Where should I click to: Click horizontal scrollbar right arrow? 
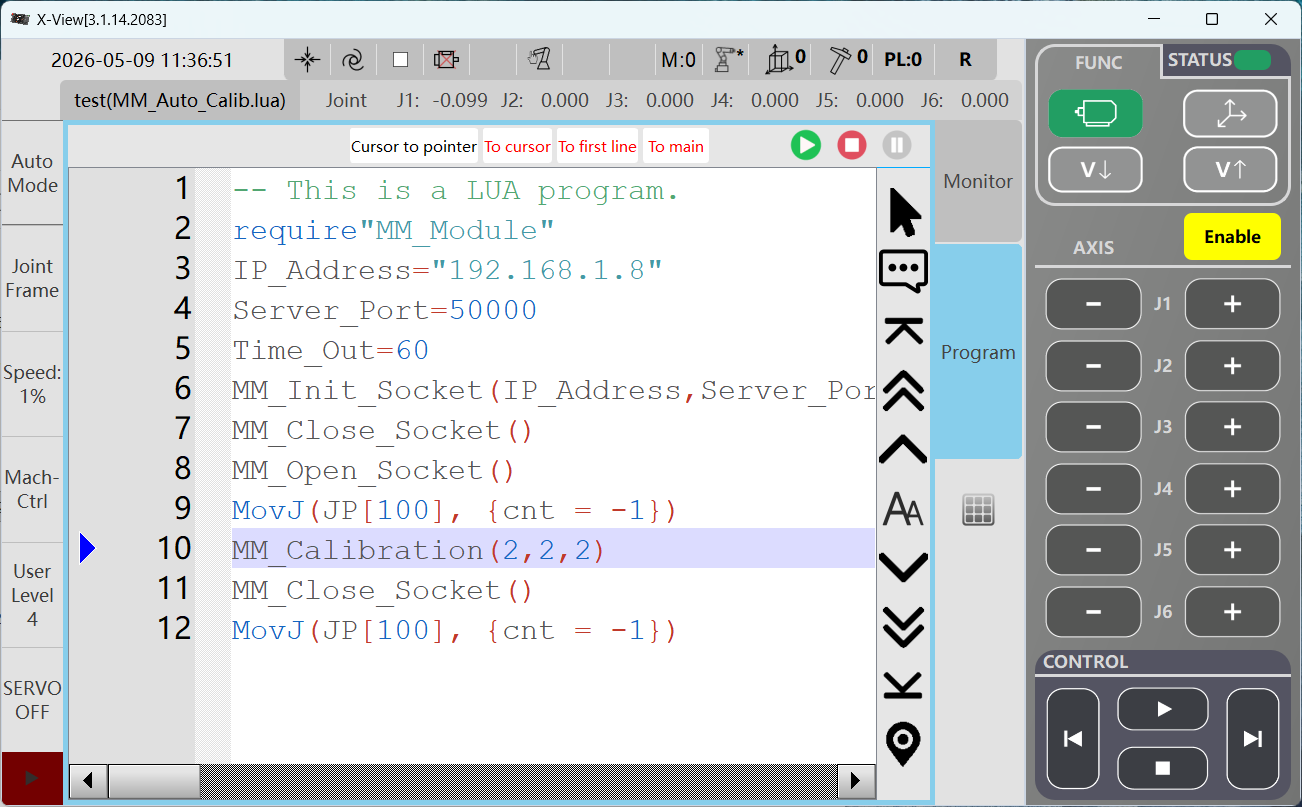pos(856,780)
